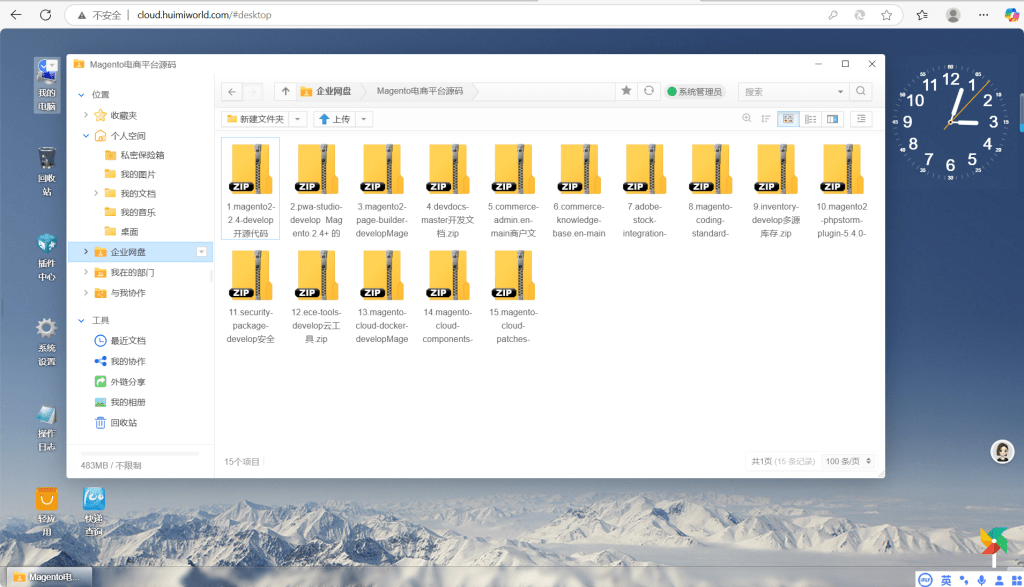The width and height of the screenshot is (1024, 587).
Task: Open dropdown arrow next to 新建文件夹
Action: (297, 119)
